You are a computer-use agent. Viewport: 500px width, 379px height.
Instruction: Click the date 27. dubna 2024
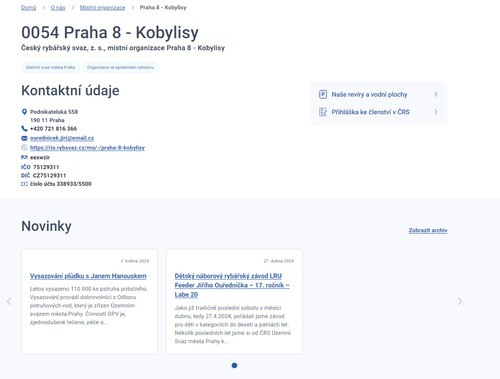[279, 261]
